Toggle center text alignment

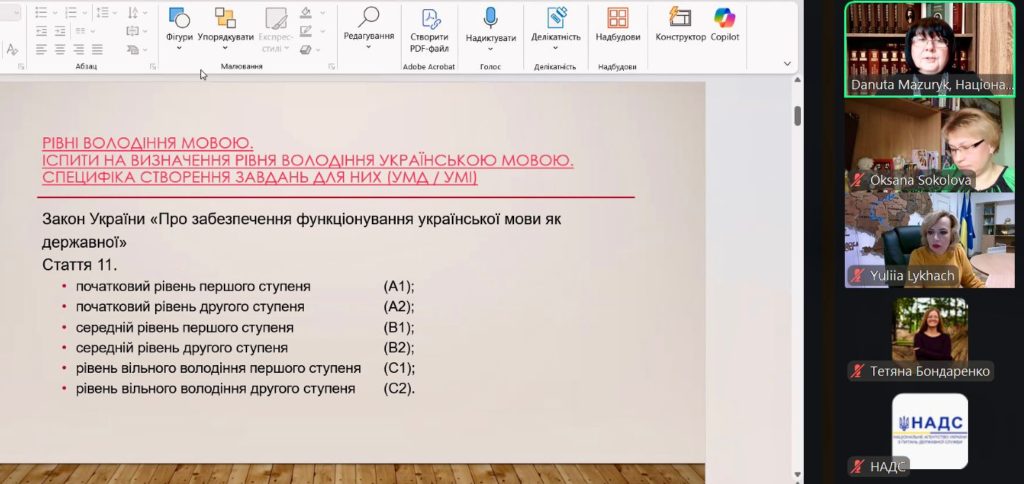(59, 49)
